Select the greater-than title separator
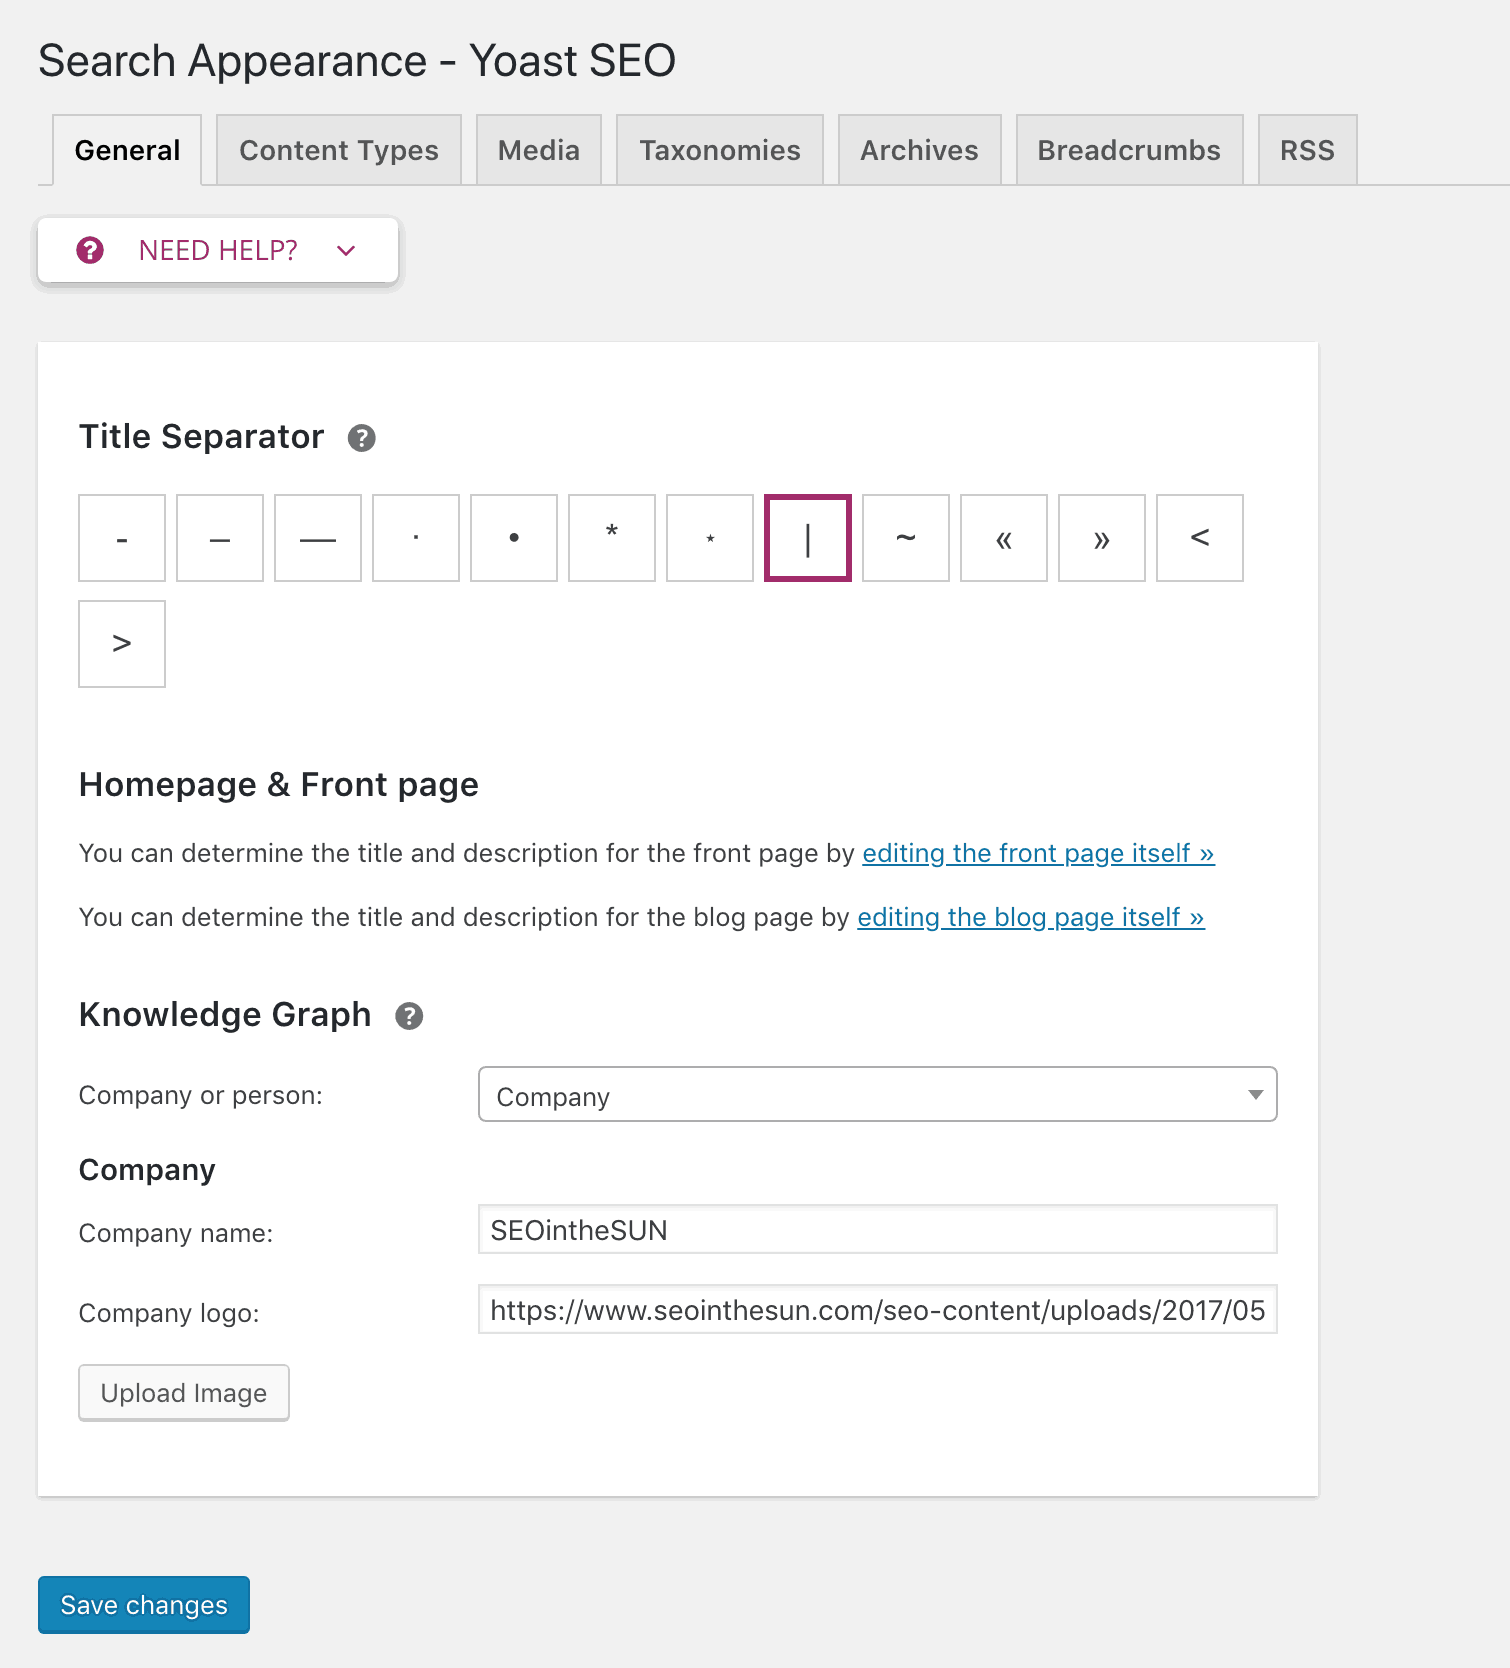The image size is (1510, 1668). (122, 644)
